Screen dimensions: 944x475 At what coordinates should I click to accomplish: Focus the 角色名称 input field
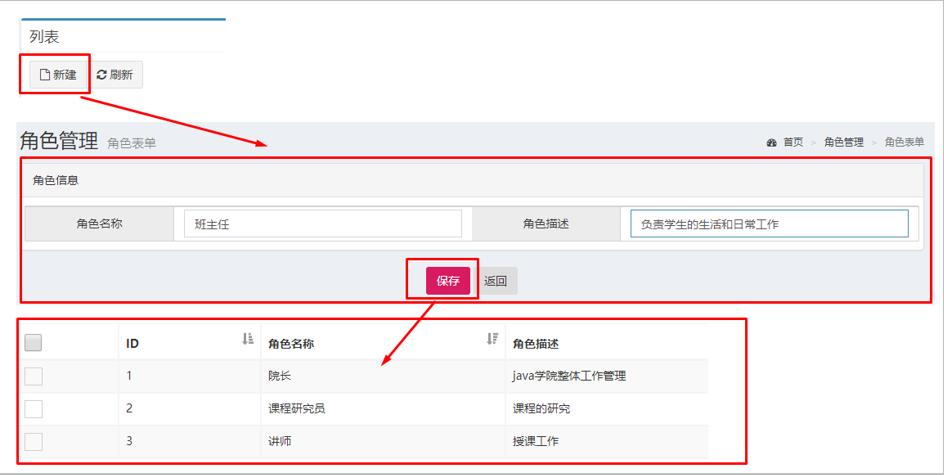tap(323, 224)
